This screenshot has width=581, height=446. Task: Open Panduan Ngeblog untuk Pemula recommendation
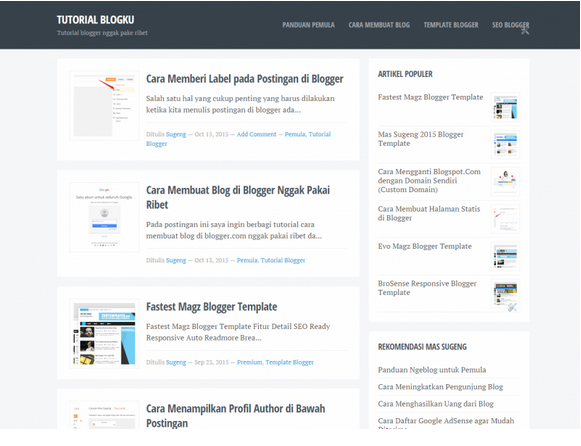pos(432,370)
